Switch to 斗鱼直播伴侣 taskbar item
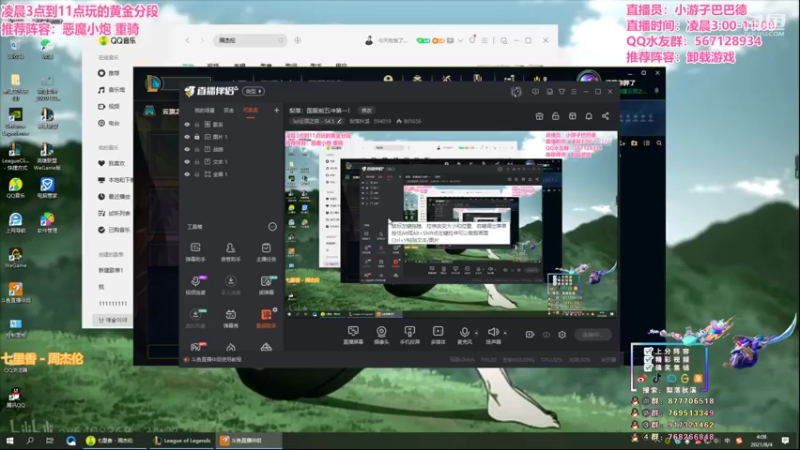The image size is (800, 450). coord(249,440)
